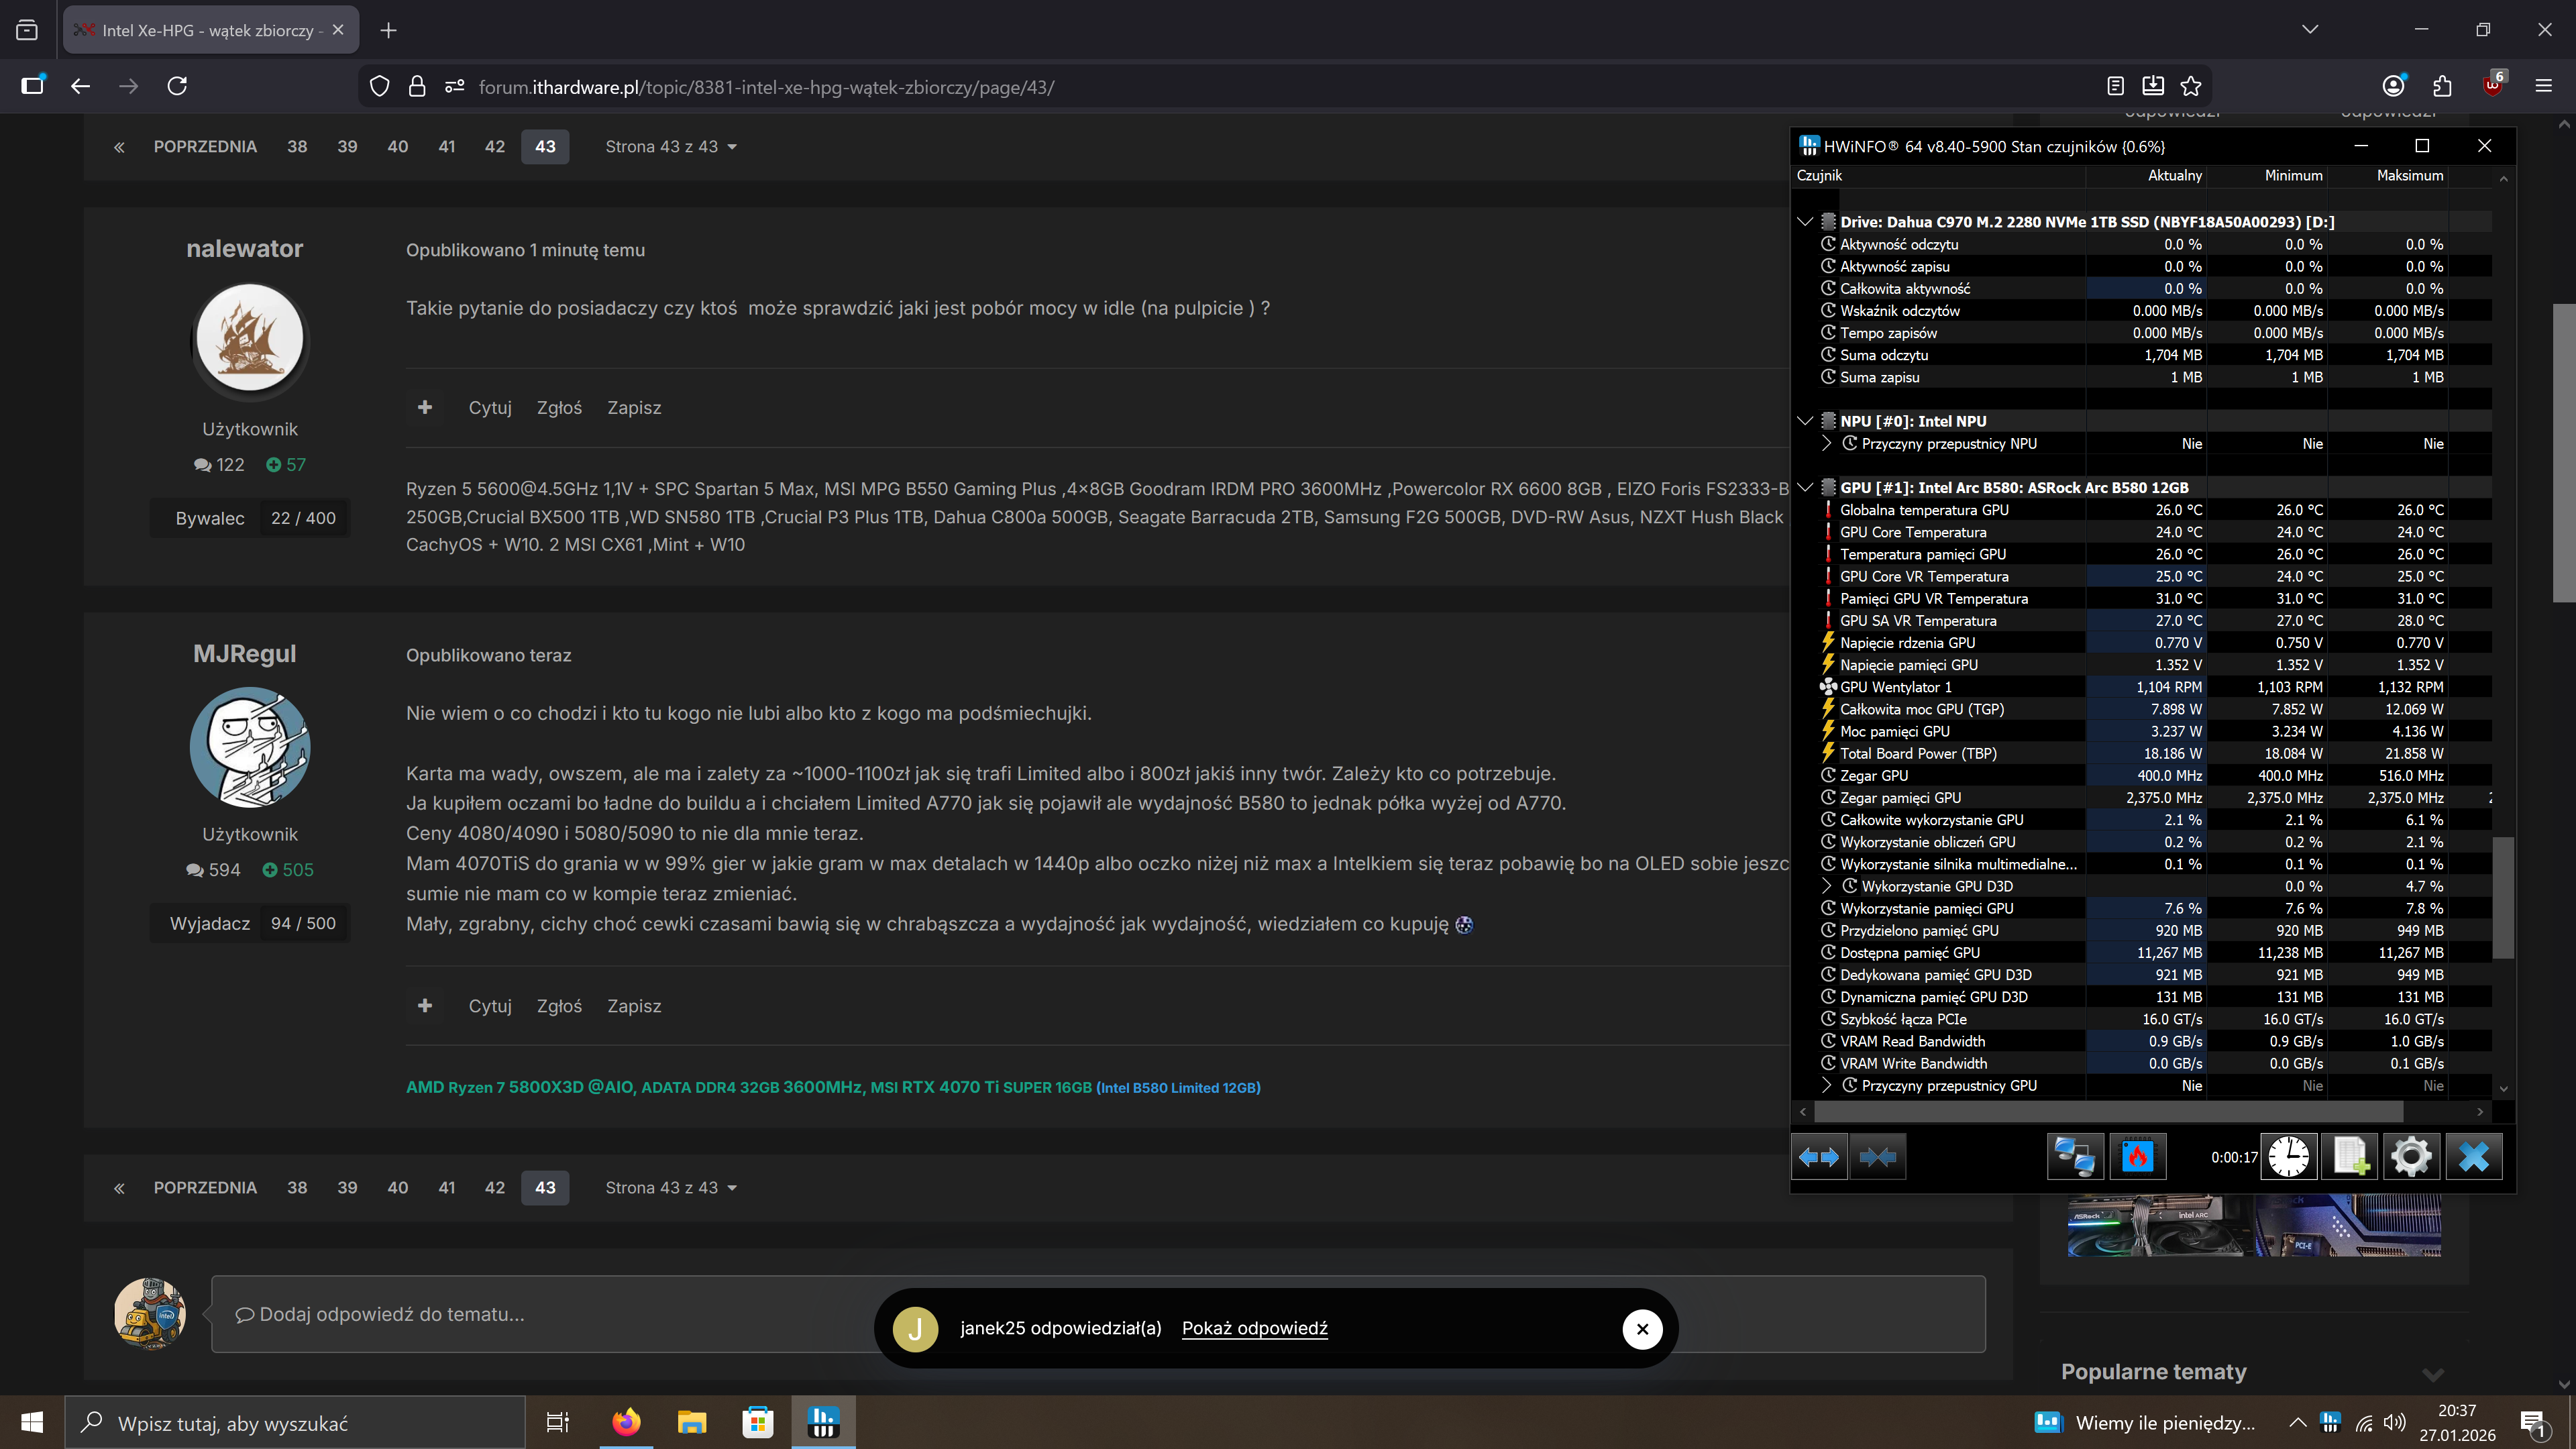
Task: Start sensor logging to file icon
Action: [2350, 1157]
